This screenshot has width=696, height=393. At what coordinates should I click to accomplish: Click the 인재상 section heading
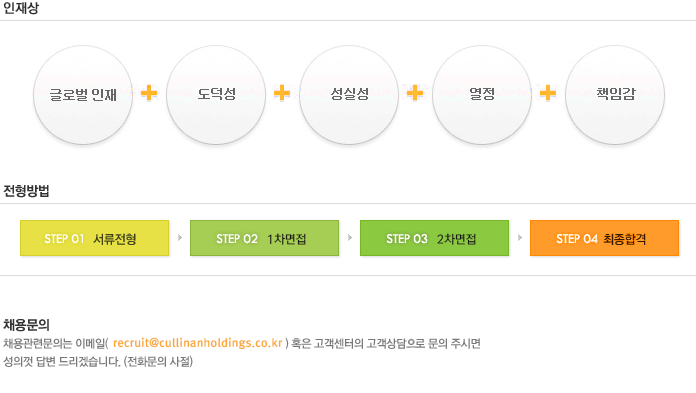click(x=21, y=8)
